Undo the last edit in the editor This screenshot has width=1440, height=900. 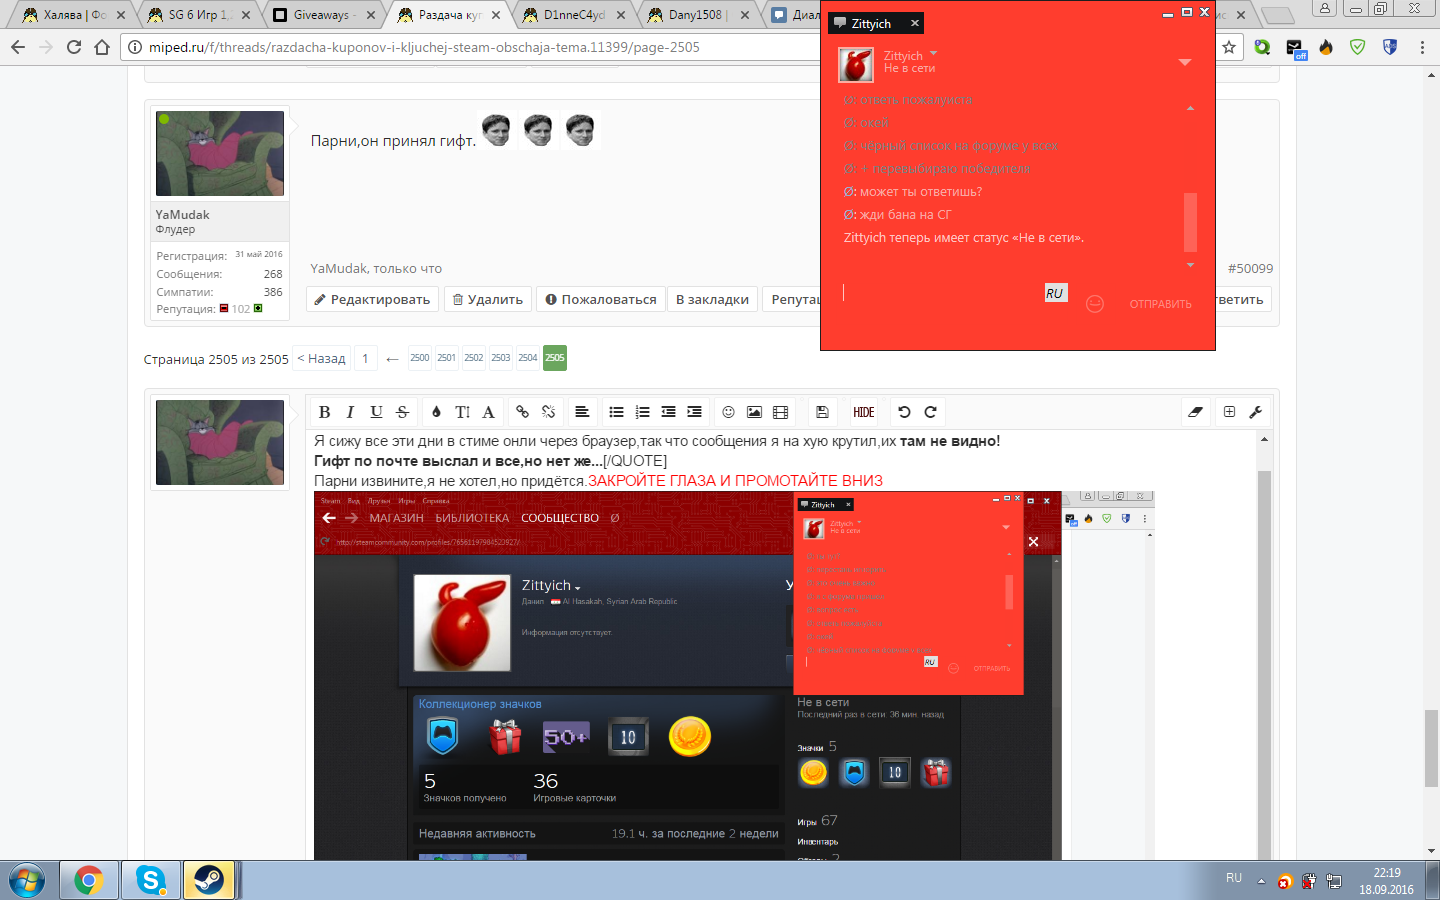tap(904, 412)
